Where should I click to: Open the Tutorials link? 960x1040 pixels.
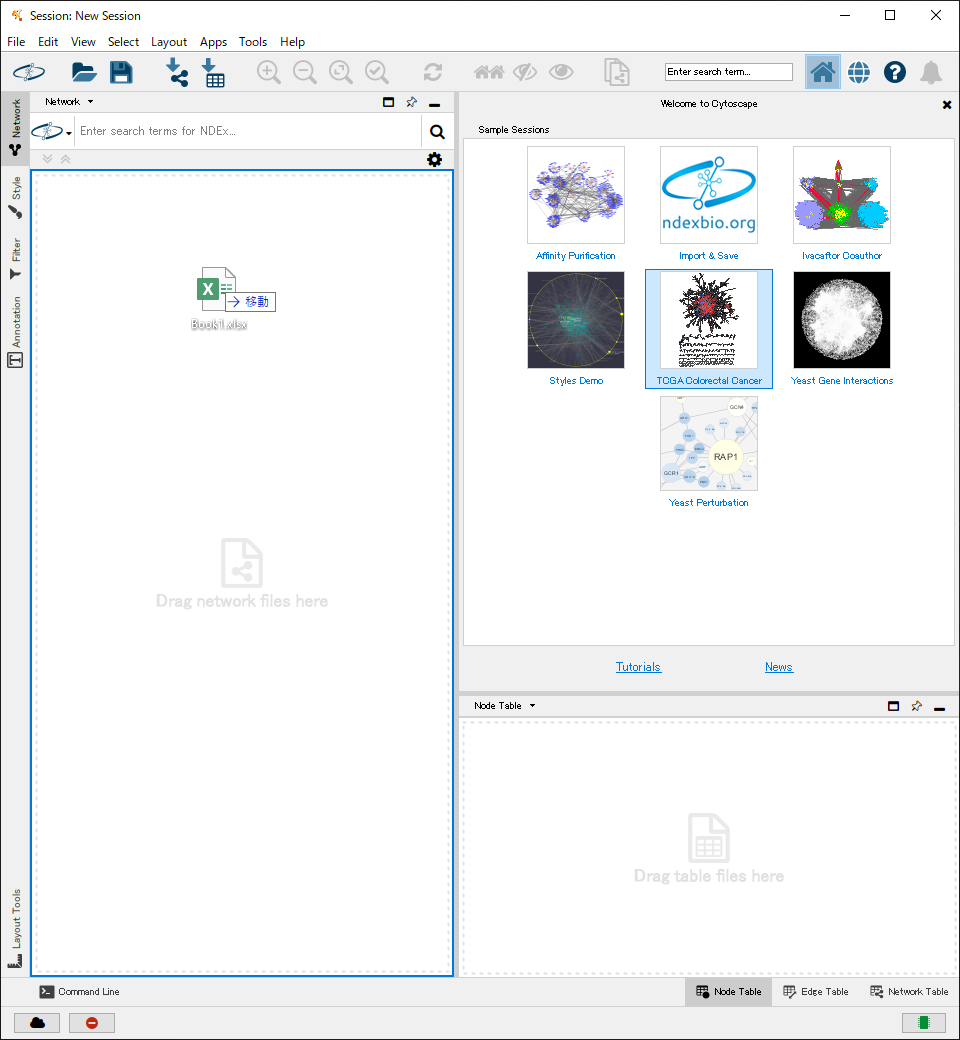tap(638, 667)
